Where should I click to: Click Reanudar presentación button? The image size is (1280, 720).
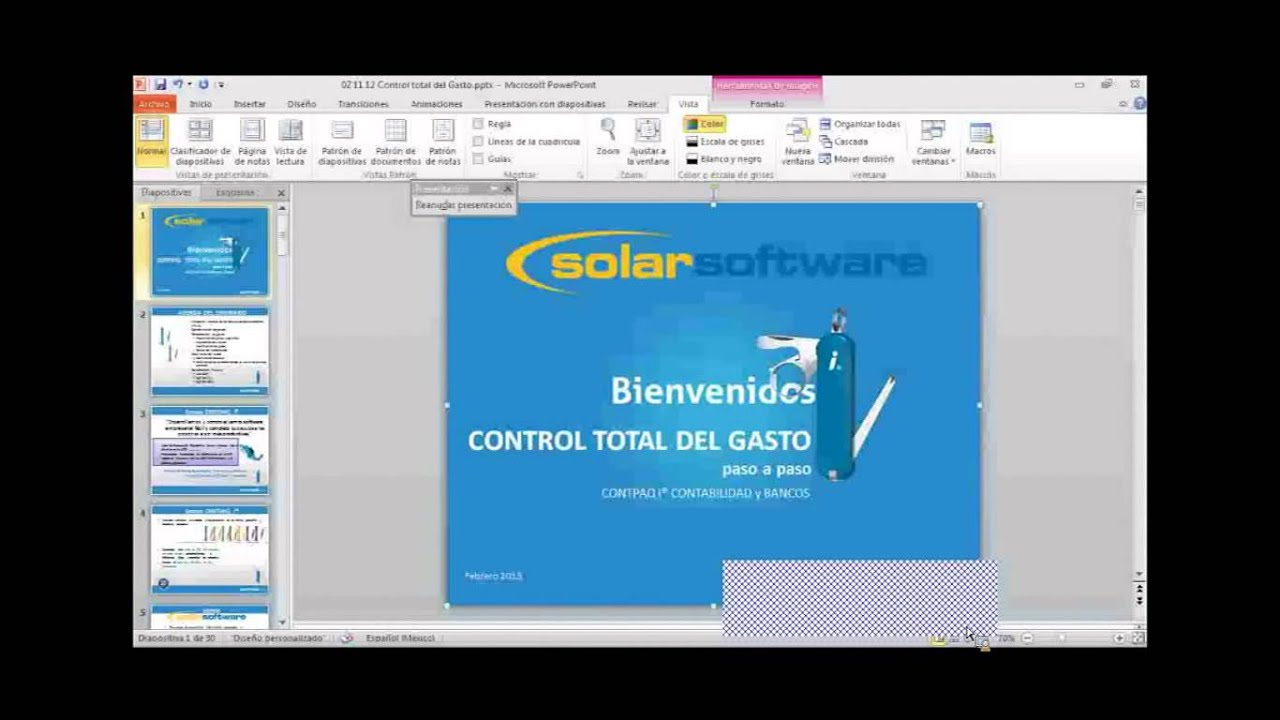click(464, 205)
